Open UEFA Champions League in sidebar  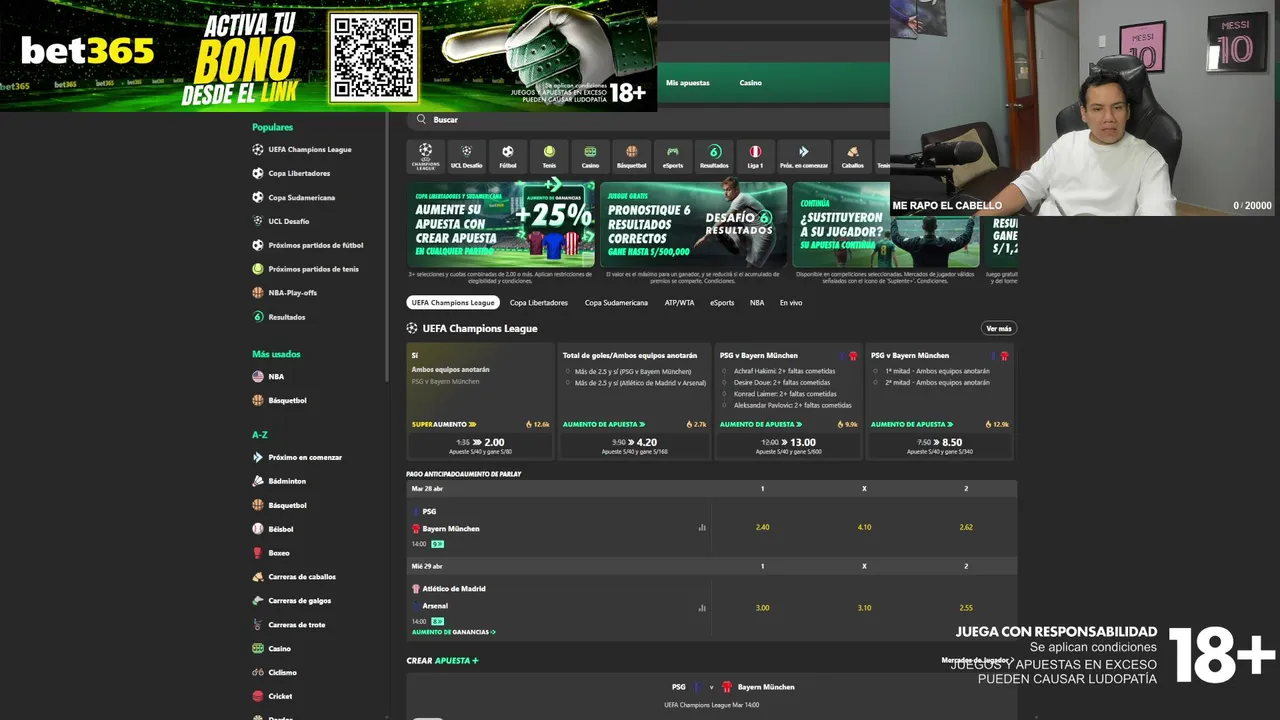[x=309, y=150]
